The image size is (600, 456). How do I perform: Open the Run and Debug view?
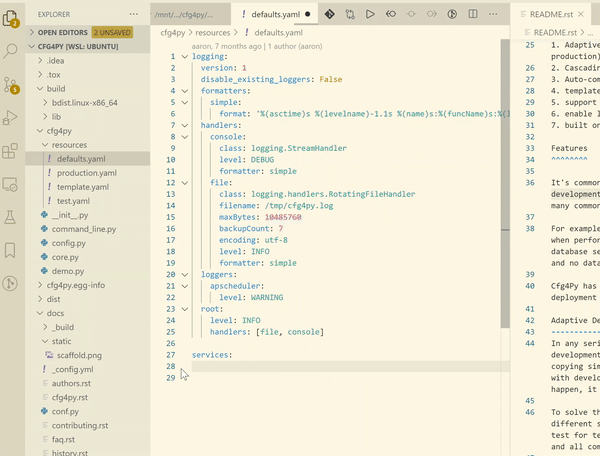[x=10, y=118]
